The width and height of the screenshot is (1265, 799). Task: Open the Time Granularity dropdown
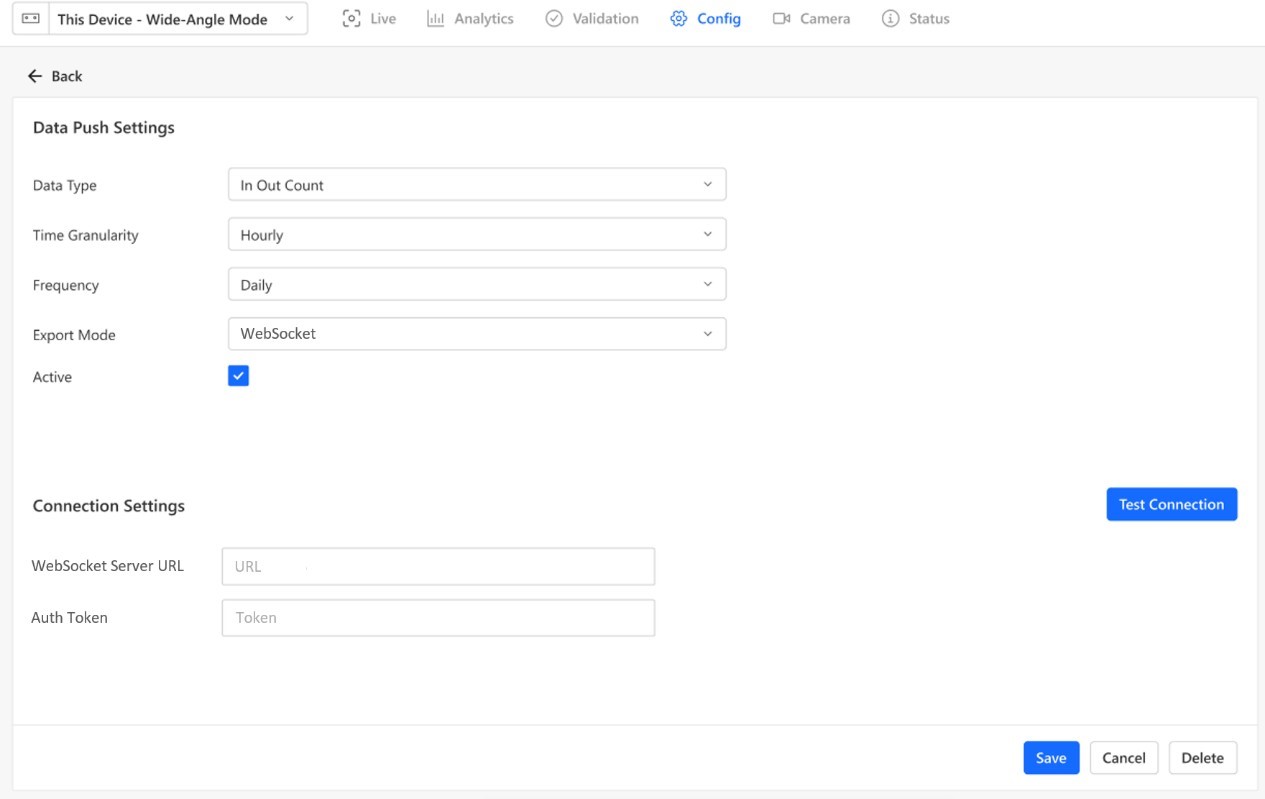coord(477,234)
